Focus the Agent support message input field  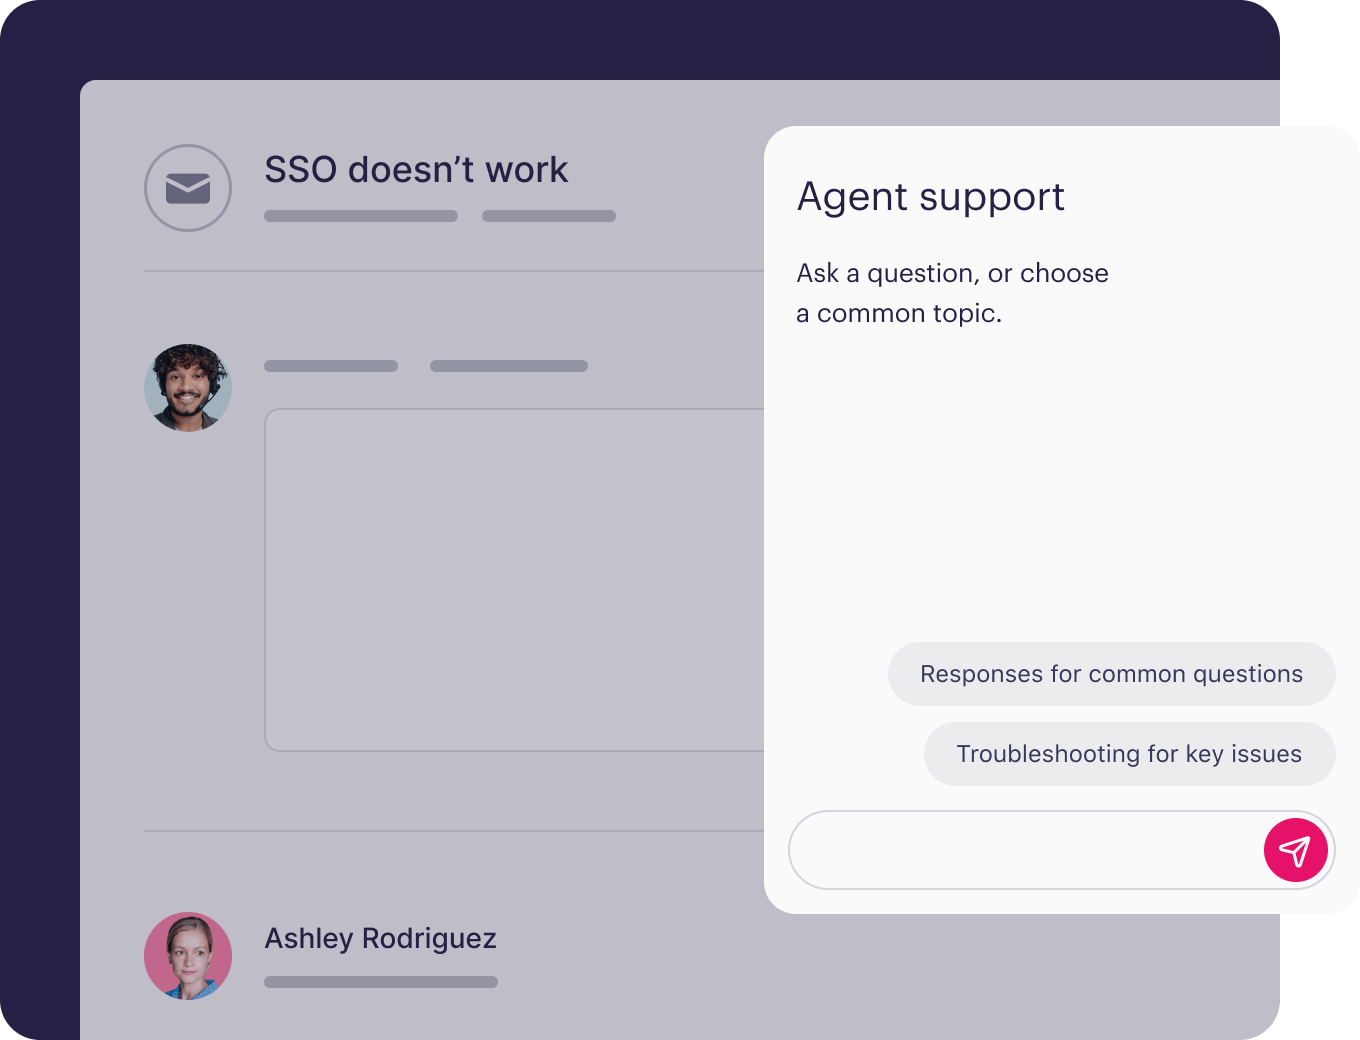[x=1024, y=850]
